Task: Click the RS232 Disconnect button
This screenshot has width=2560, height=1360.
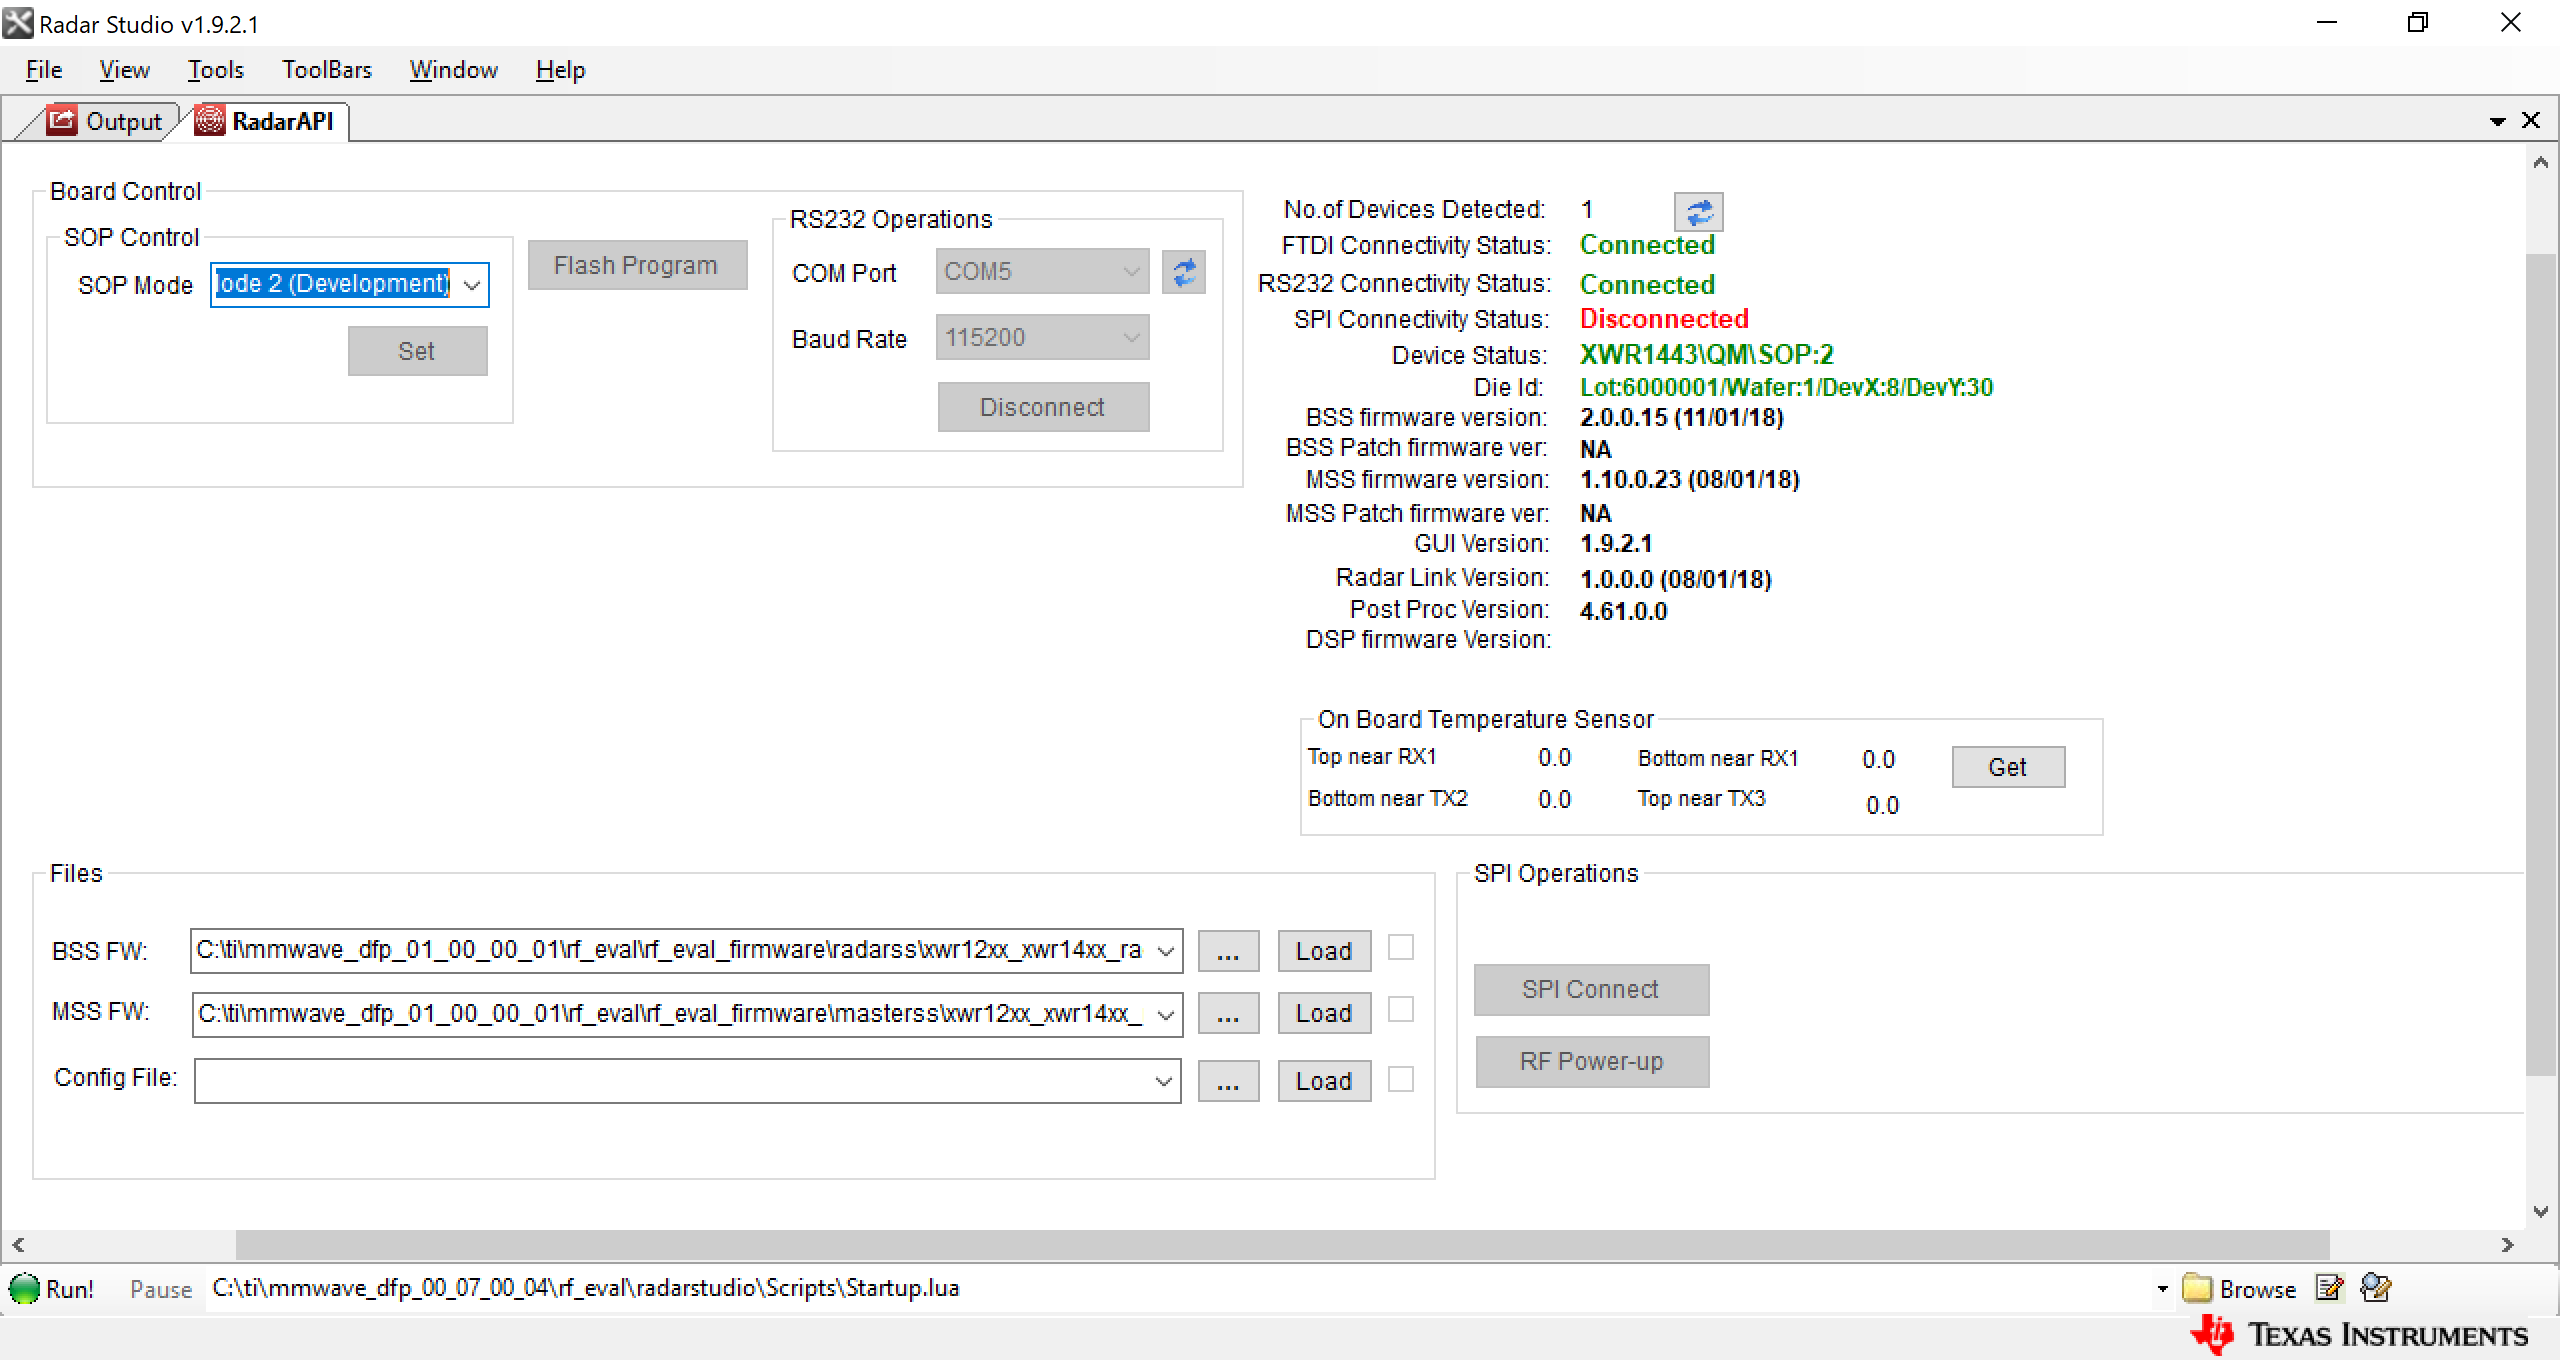Action: pyautogui.click(x=1043, y=407)
